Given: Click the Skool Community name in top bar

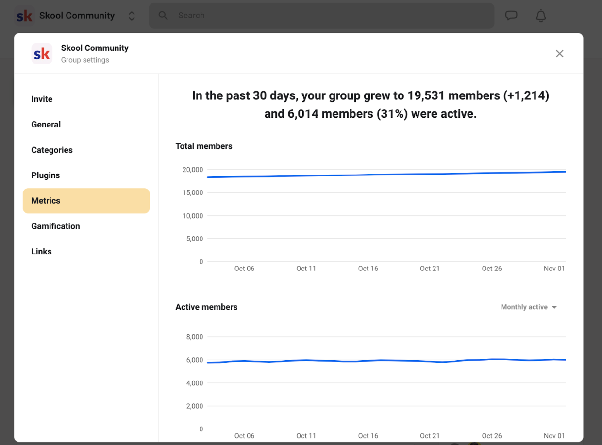Looking at the screenshot, I should click(x=77, y=16).
